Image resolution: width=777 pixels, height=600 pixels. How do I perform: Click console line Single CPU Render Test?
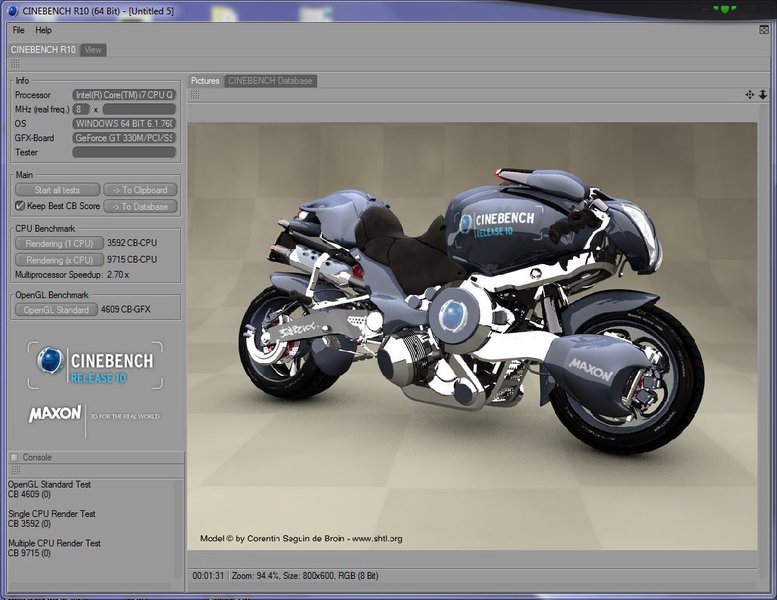click(x=52, y=514)
